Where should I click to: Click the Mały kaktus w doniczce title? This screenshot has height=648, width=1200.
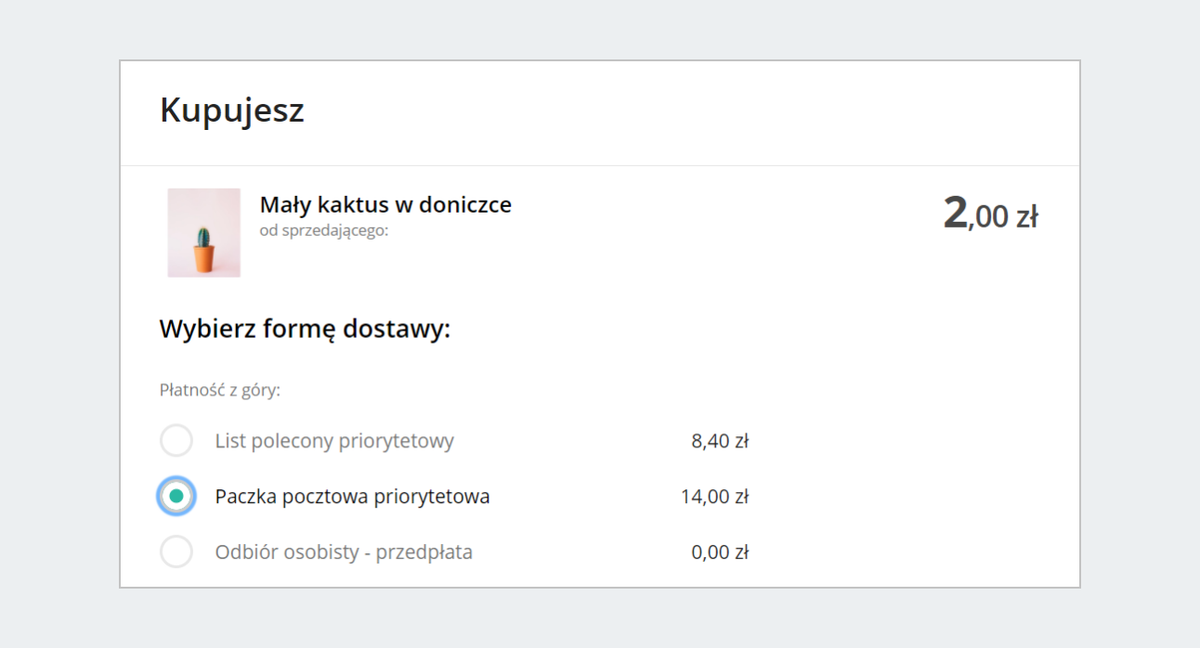pos(386,205)
